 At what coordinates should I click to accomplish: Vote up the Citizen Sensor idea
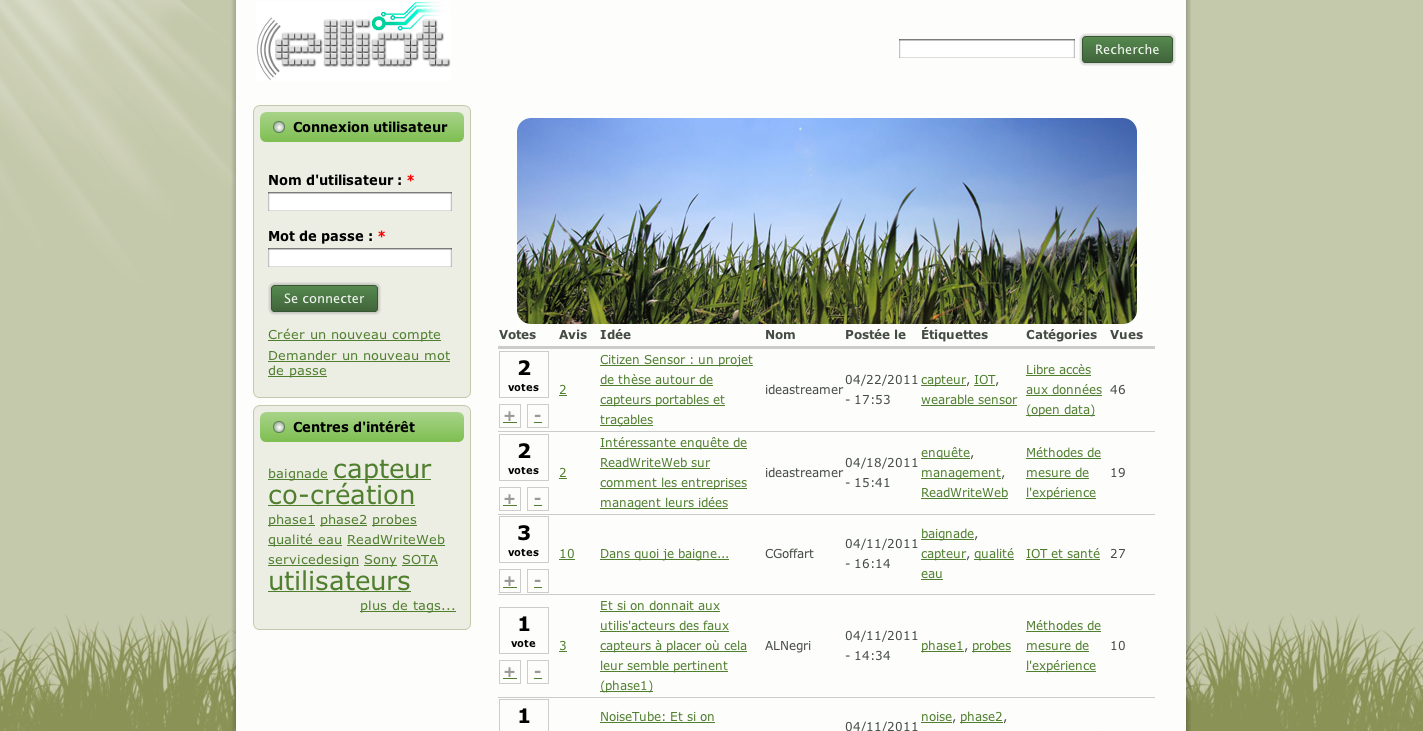point(510,416)
